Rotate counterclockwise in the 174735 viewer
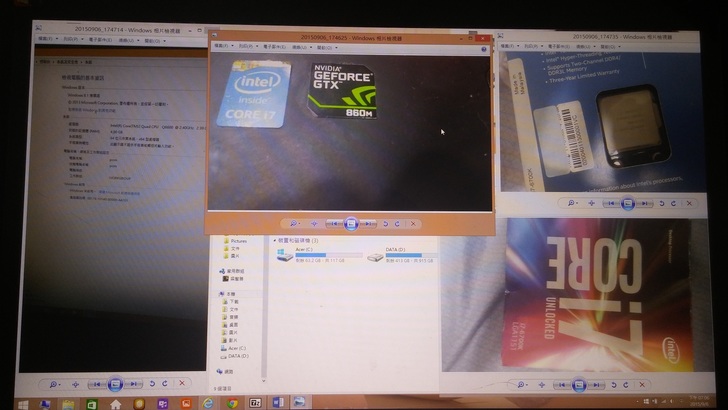Viewport: 728px width, 410px height. 662,203
